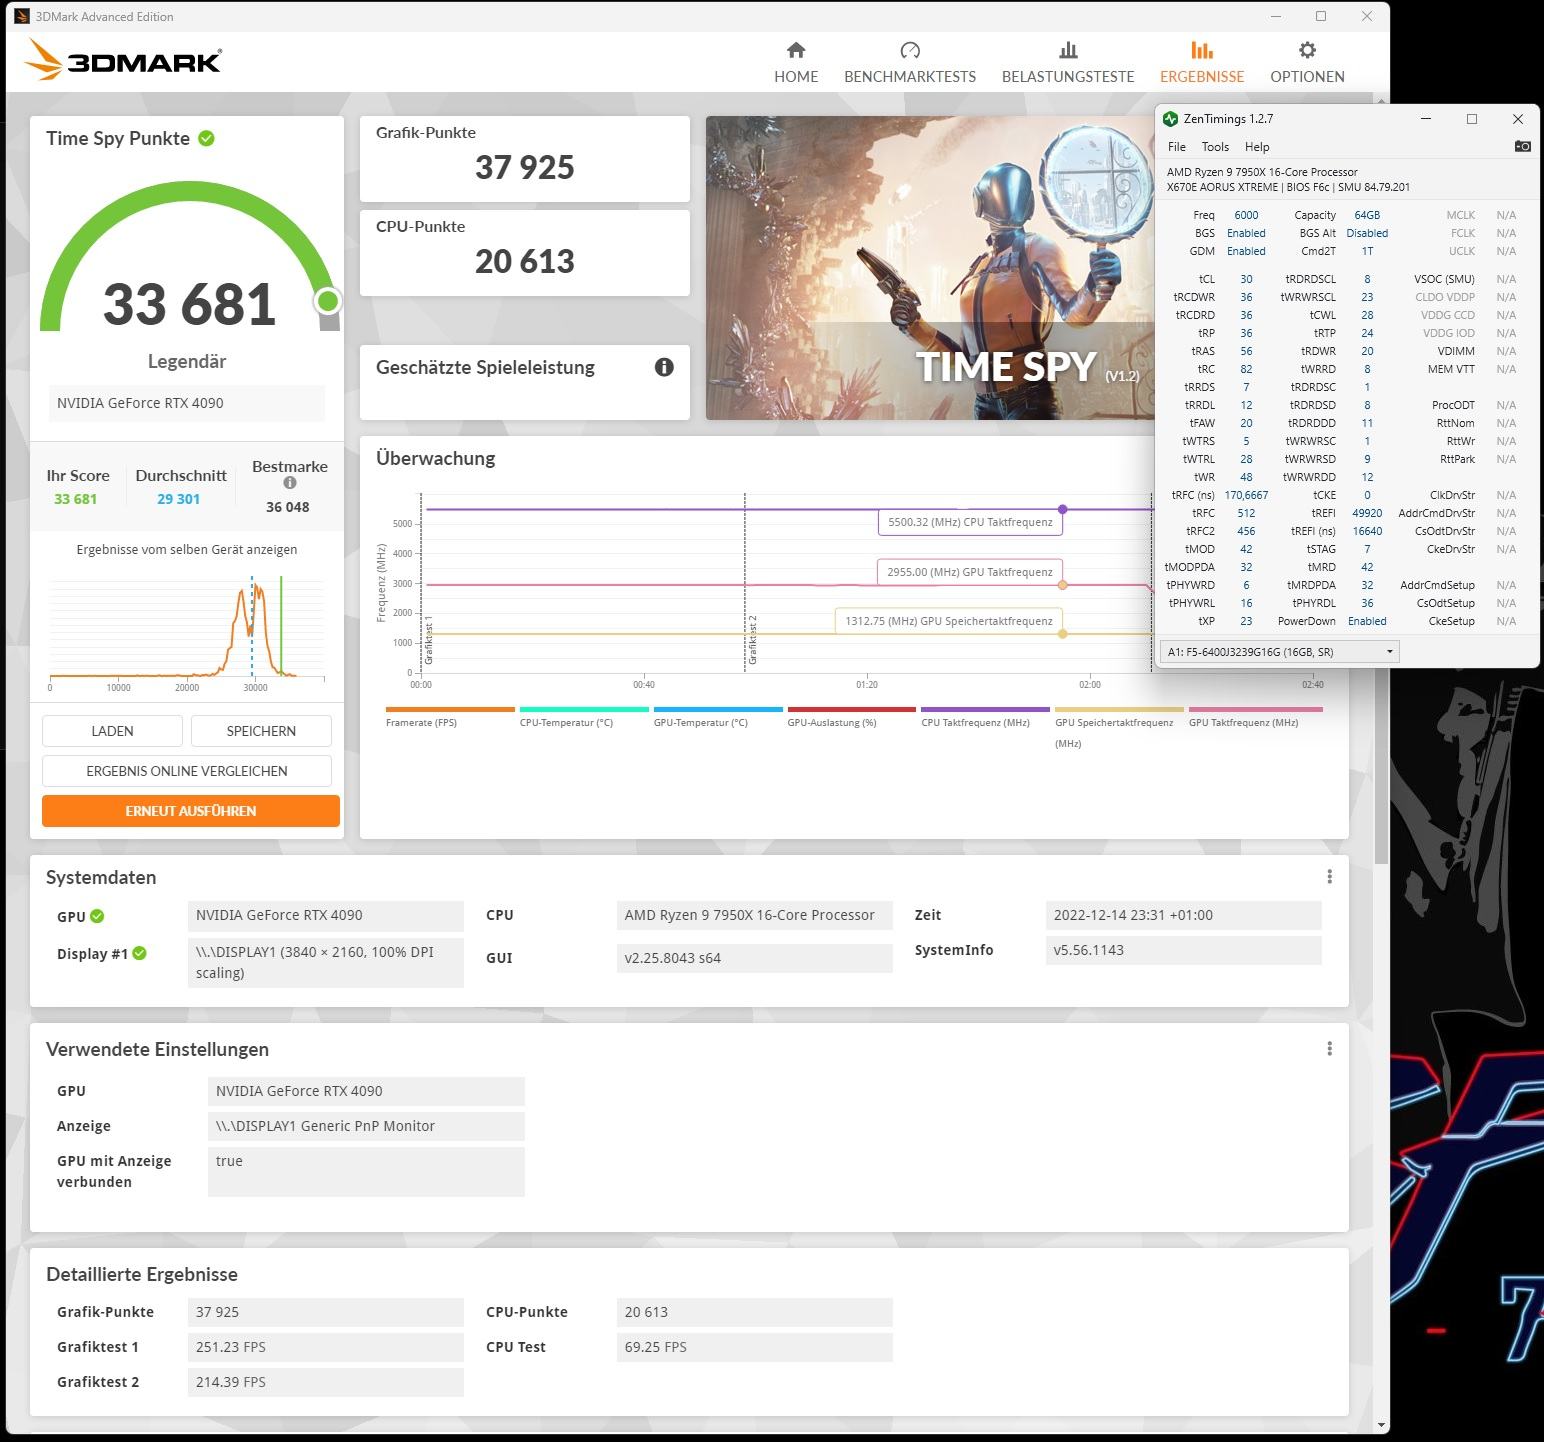This screenshot has width=1544, height=1442.
Task: Click the info icon next to Geschätzte Spieleleistung
Action: click(x=664, y=367)
